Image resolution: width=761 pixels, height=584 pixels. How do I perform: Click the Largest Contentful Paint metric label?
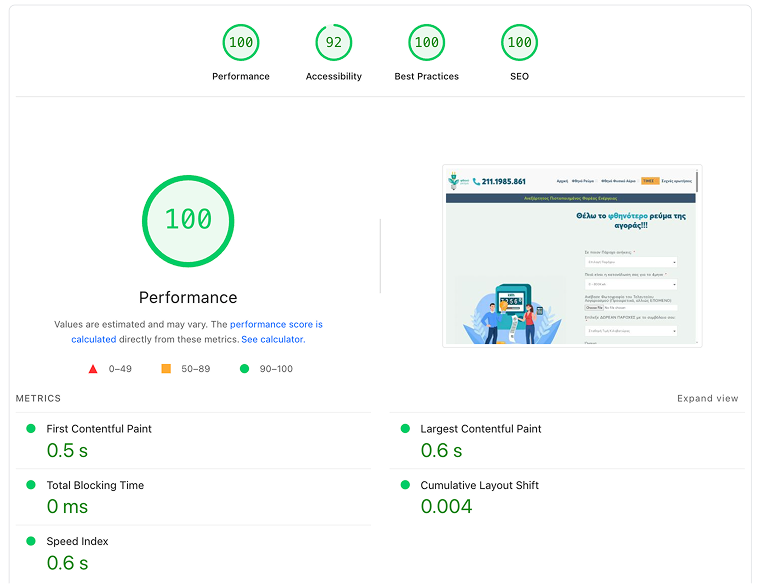coord(481,429)
